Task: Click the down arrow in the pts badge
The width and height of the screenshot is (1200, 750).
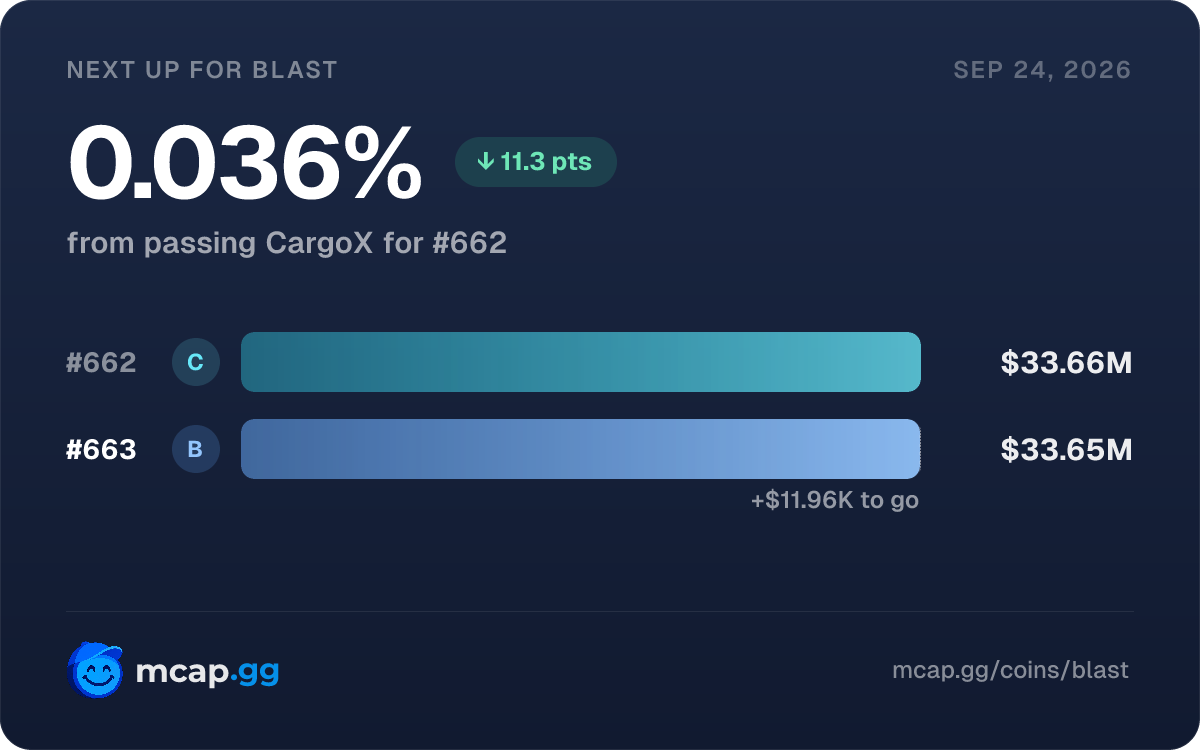Action: click(486, 162)
